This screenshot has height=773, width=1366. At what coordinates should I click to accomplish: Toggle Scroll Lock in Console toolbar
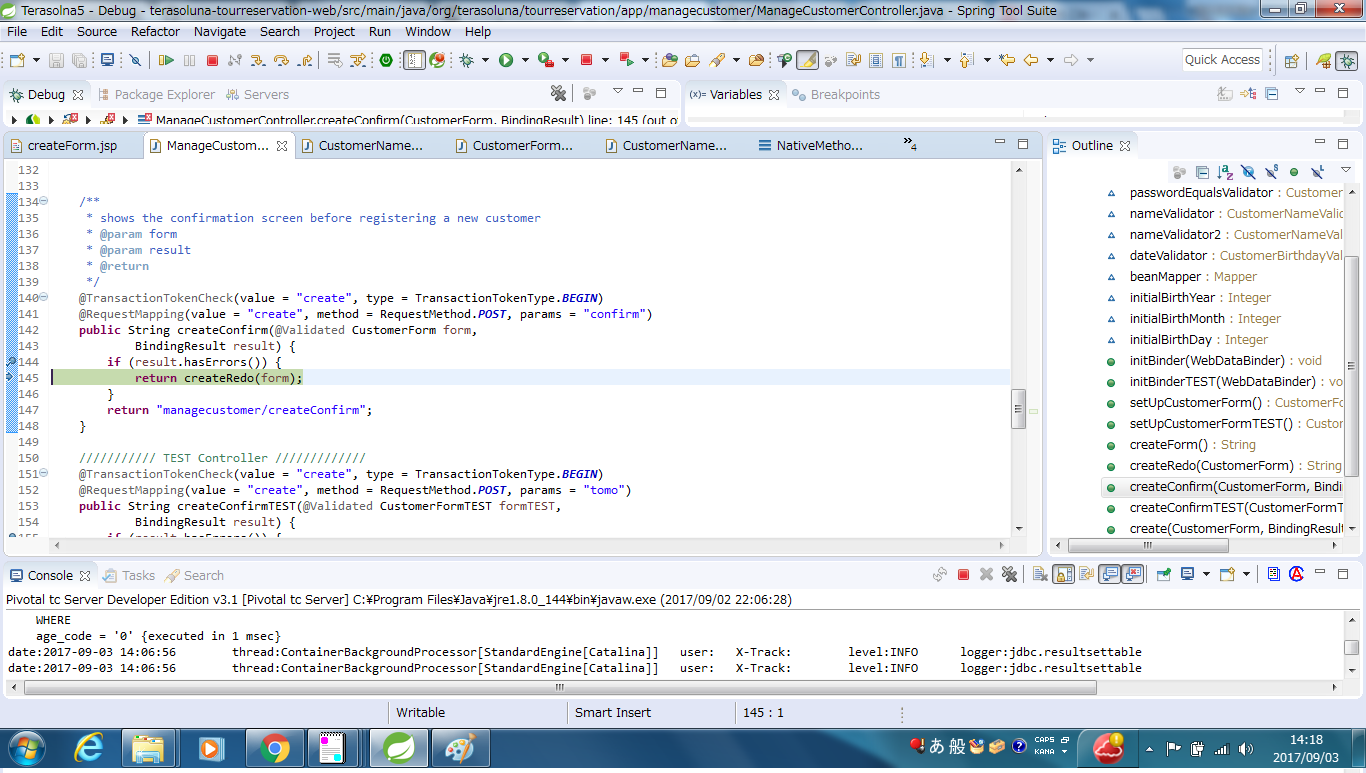(x=1063, y=574)
